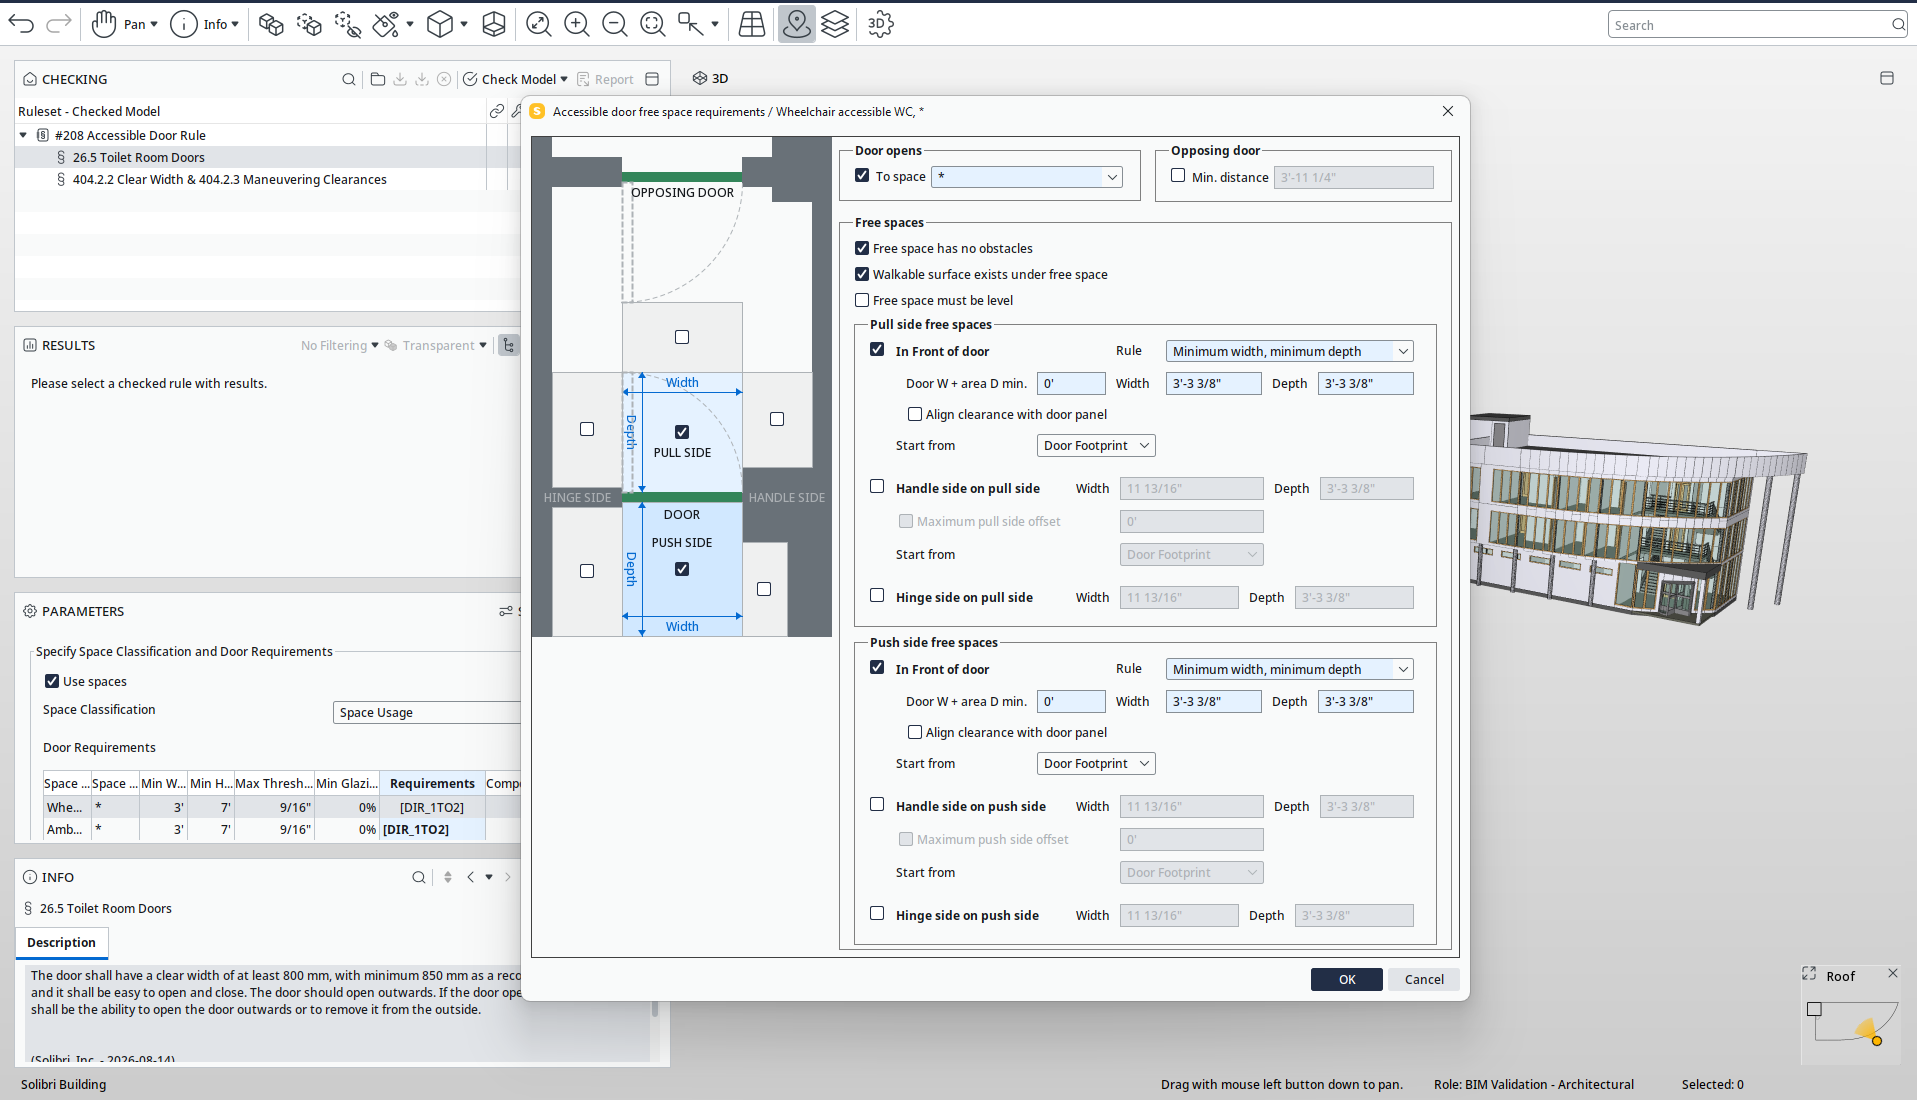The width and height of the screenshot is (1917, 1100).
Task: Click the Zoom In magnifier icon
Action: 577,24
